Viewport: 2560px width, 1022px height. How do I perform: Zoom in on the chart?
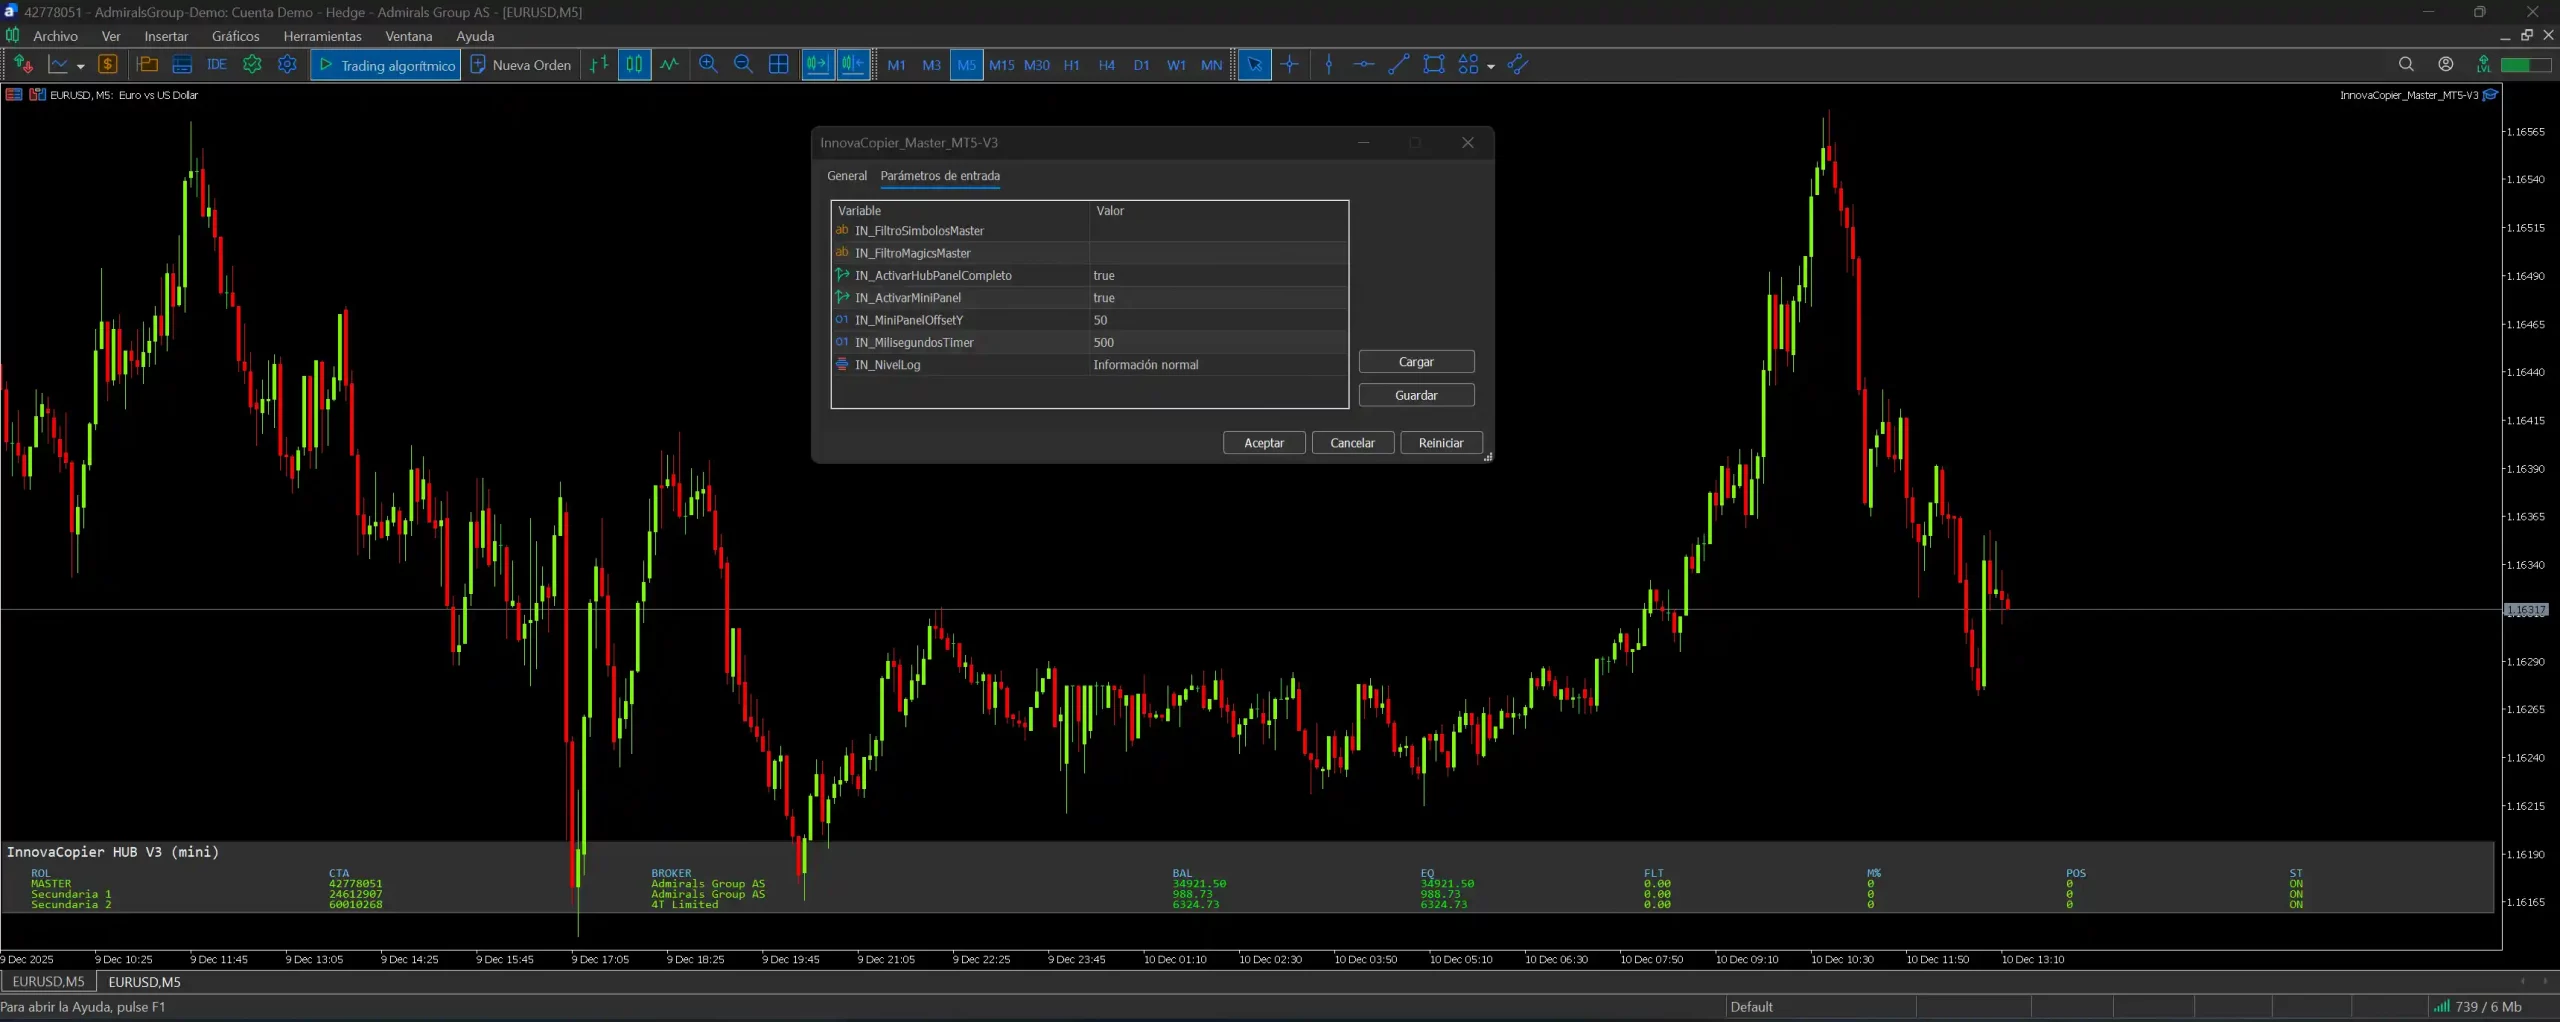(709, 64)
